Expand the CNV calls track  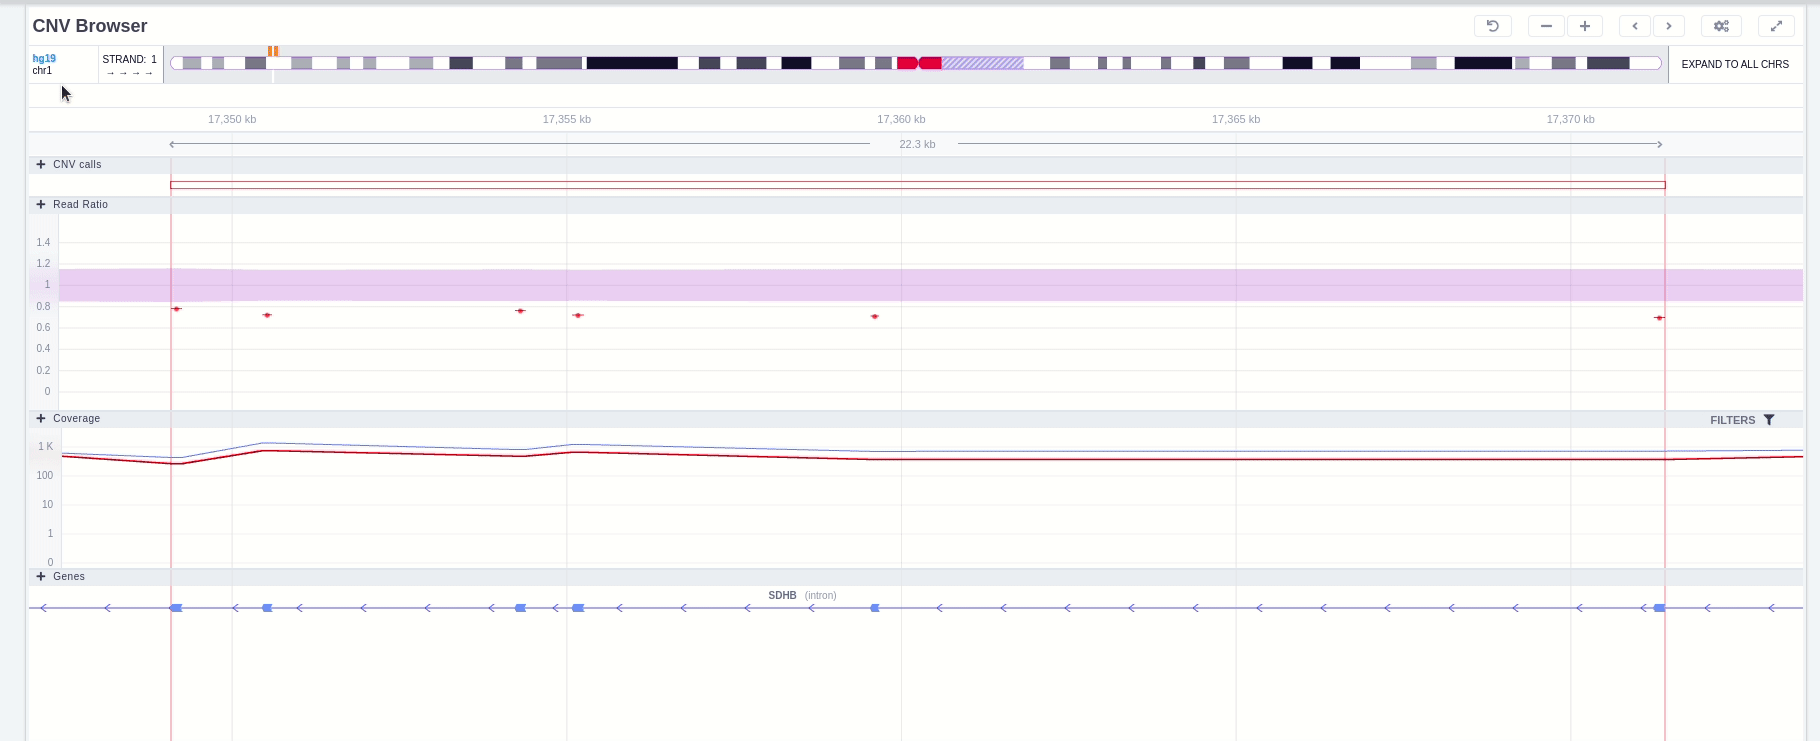click(x=41, y=164)
